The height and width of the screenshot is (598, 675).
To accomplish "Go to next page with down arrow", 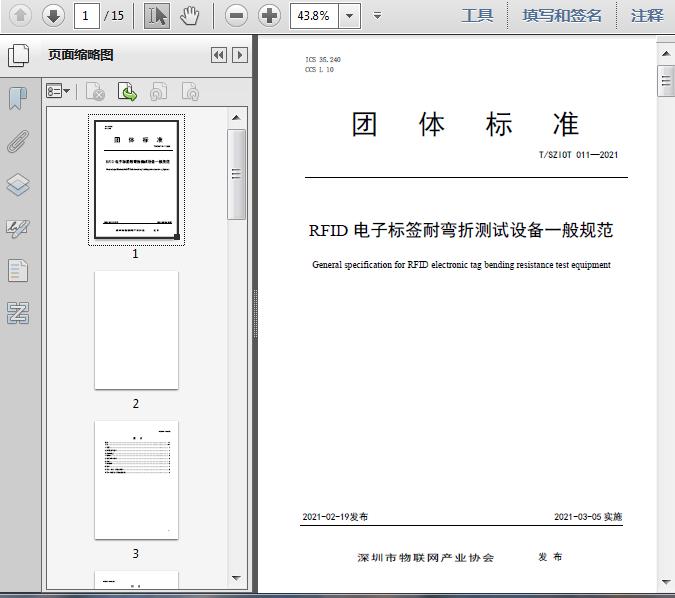I will 53,16.
